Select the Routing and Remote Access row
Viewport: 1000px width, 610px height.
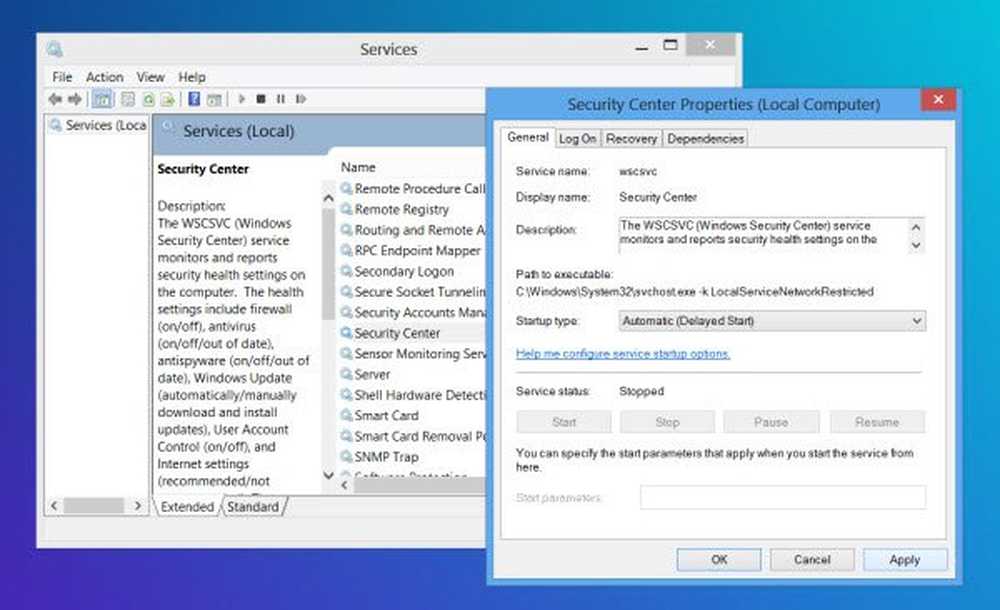[x=412, y=230]
